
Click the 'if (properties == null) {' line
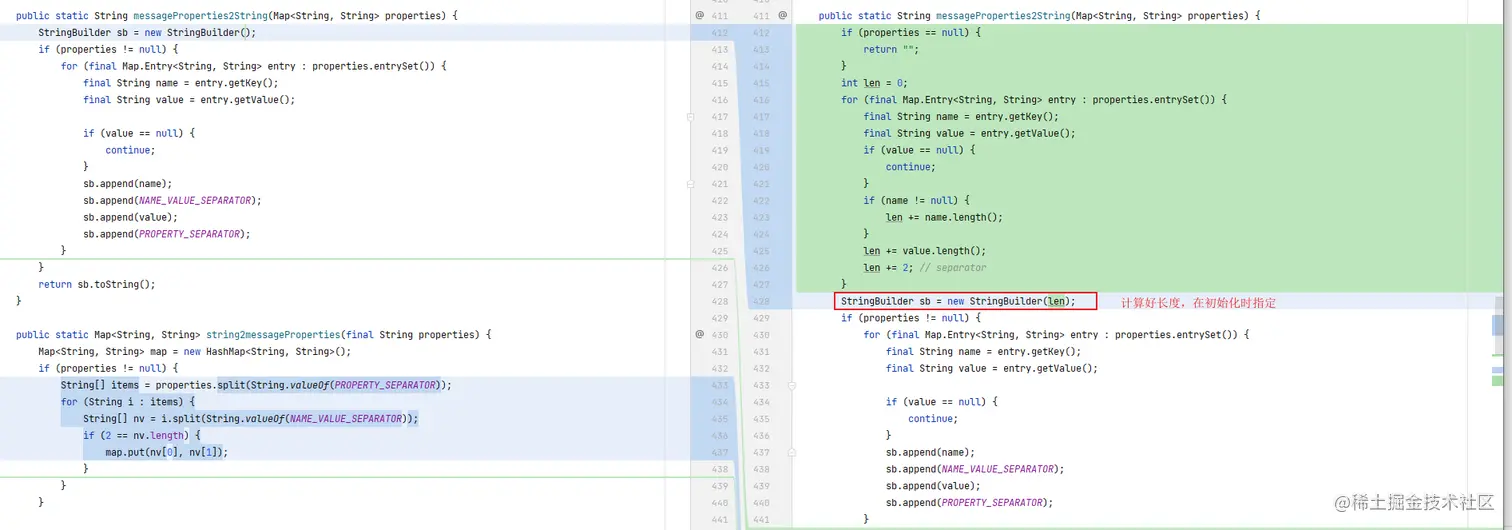click(911, 32)
